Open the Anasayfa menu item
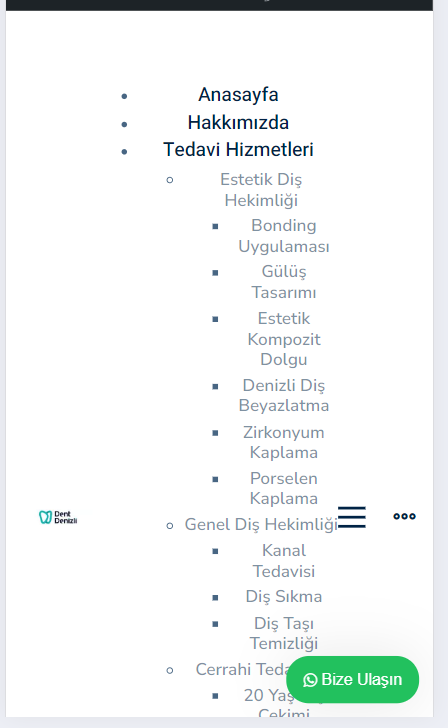Screen dimensions: 448x728 point(238,95)
